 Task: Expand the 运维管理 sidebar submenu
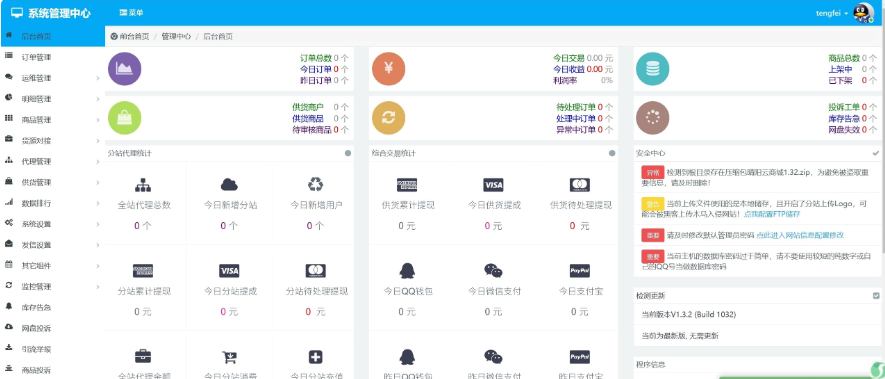click(x=52, y=78)
